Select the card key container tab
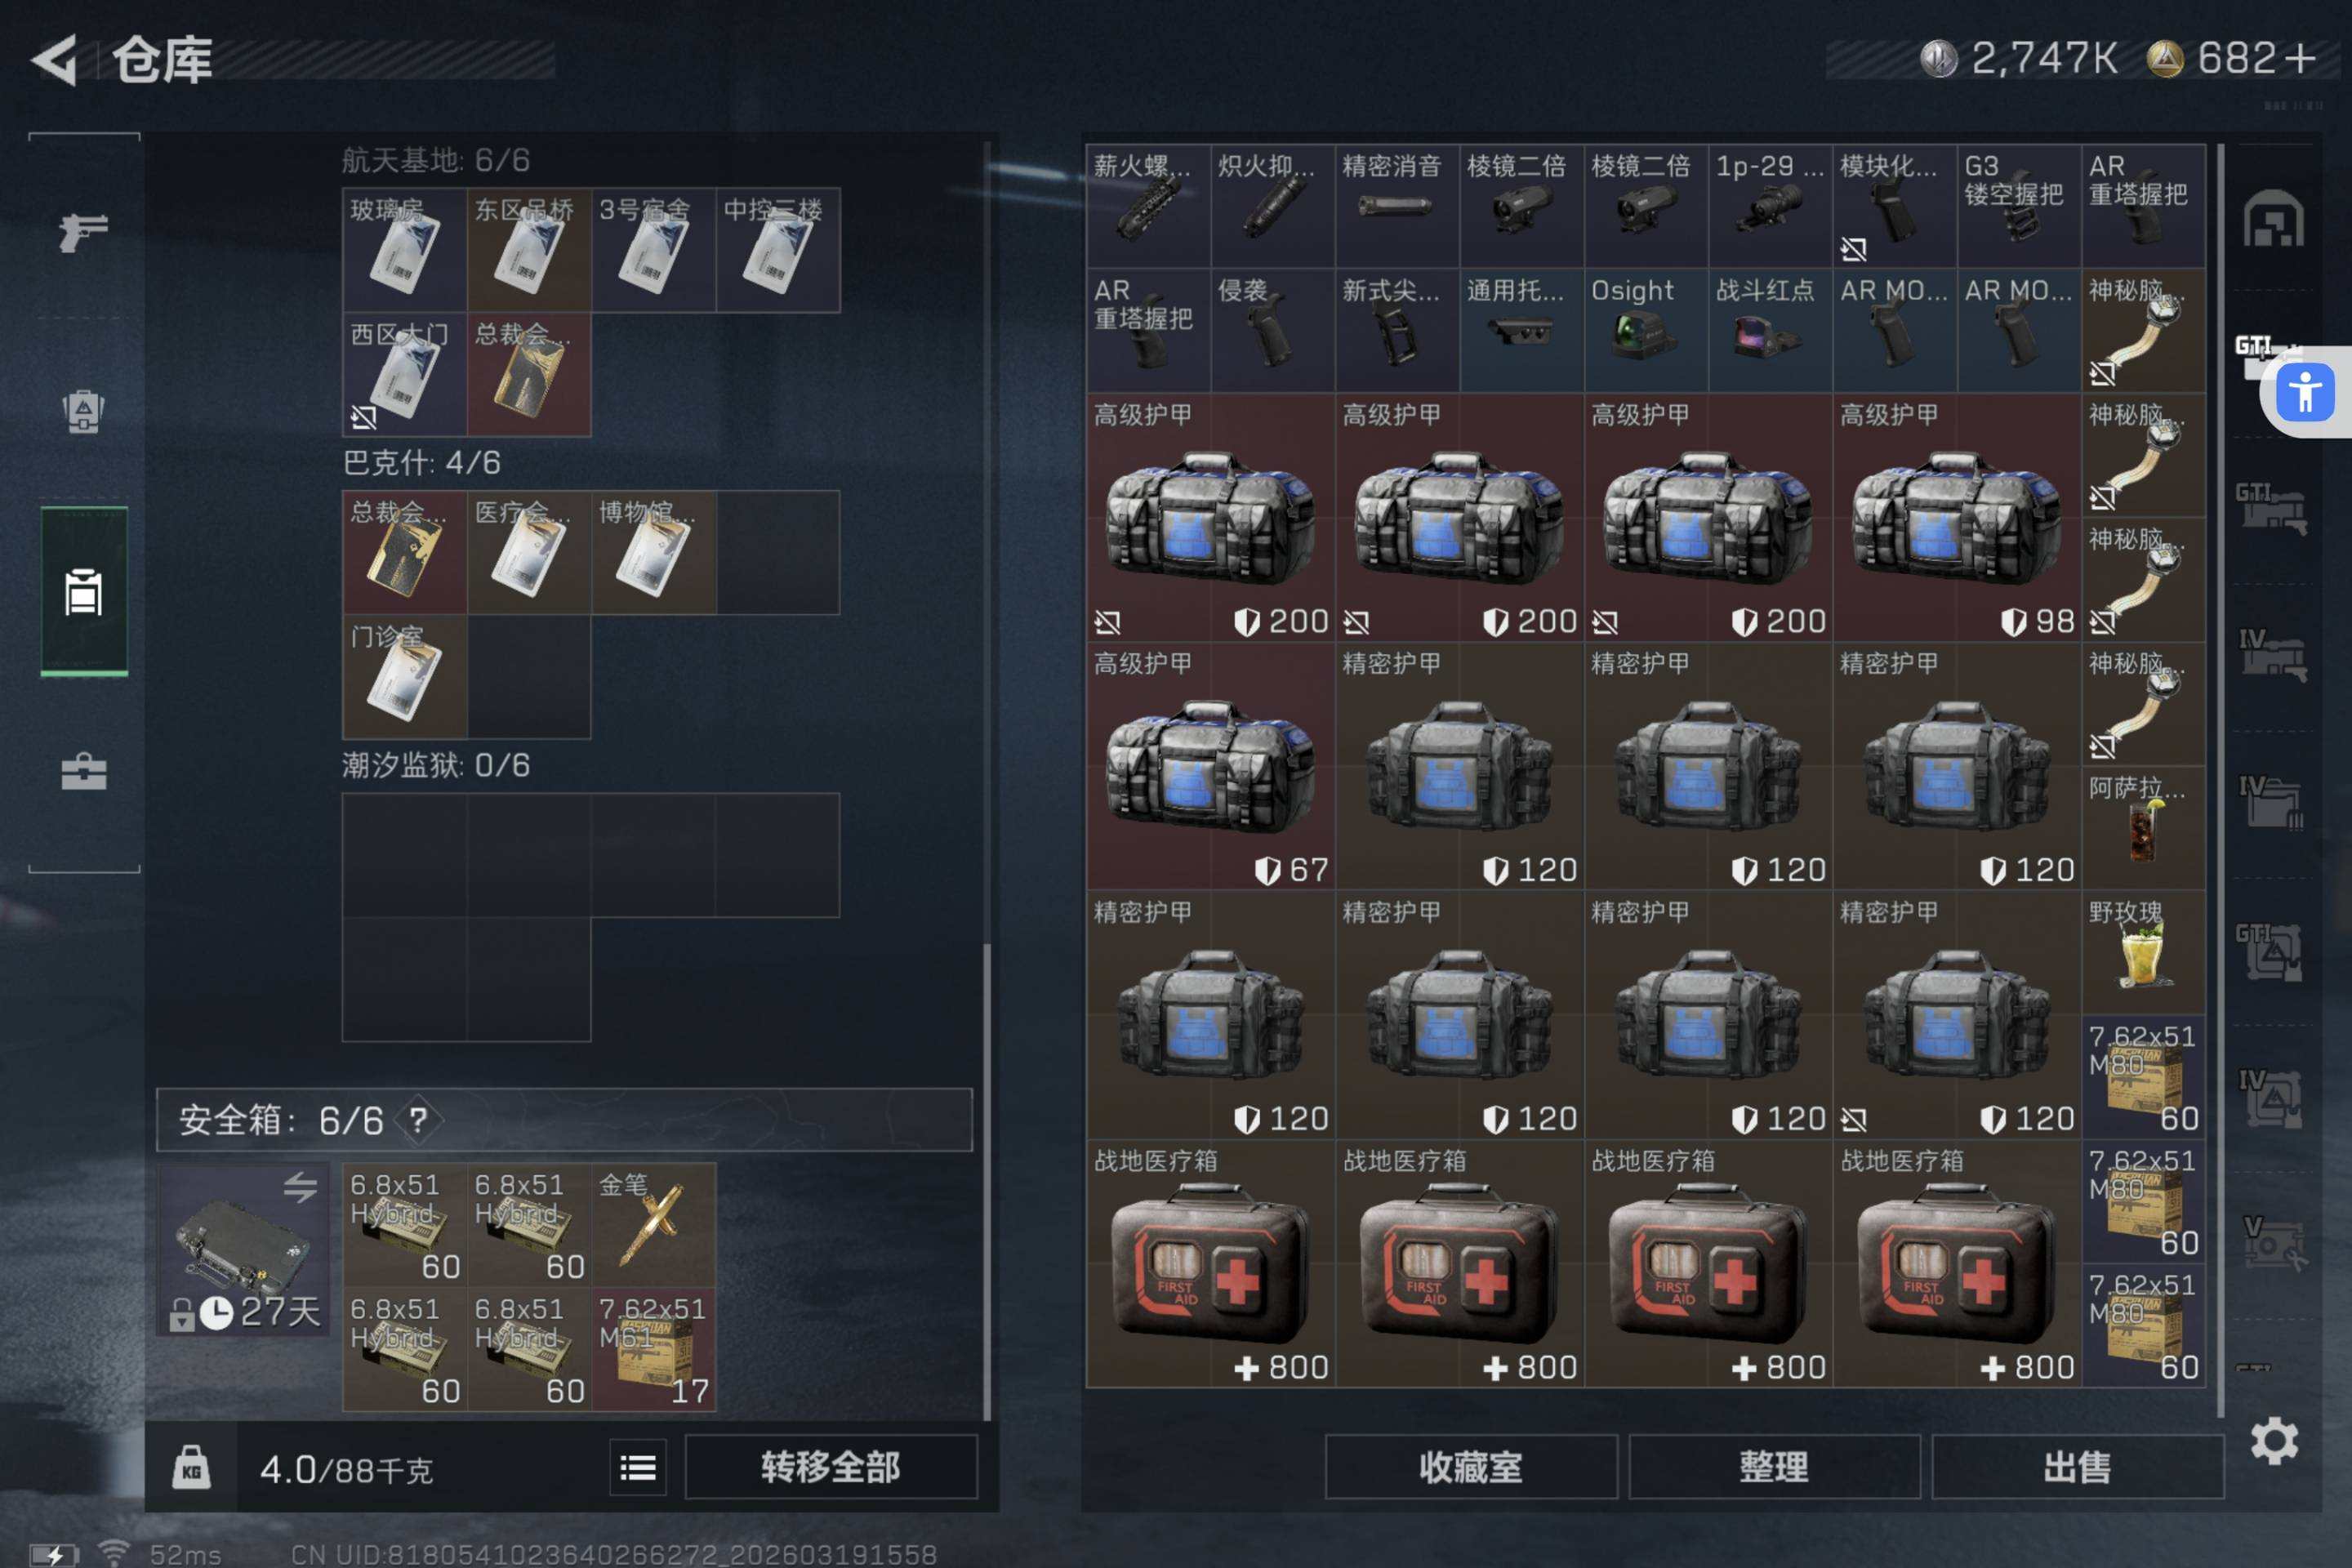 click(83, 592)
